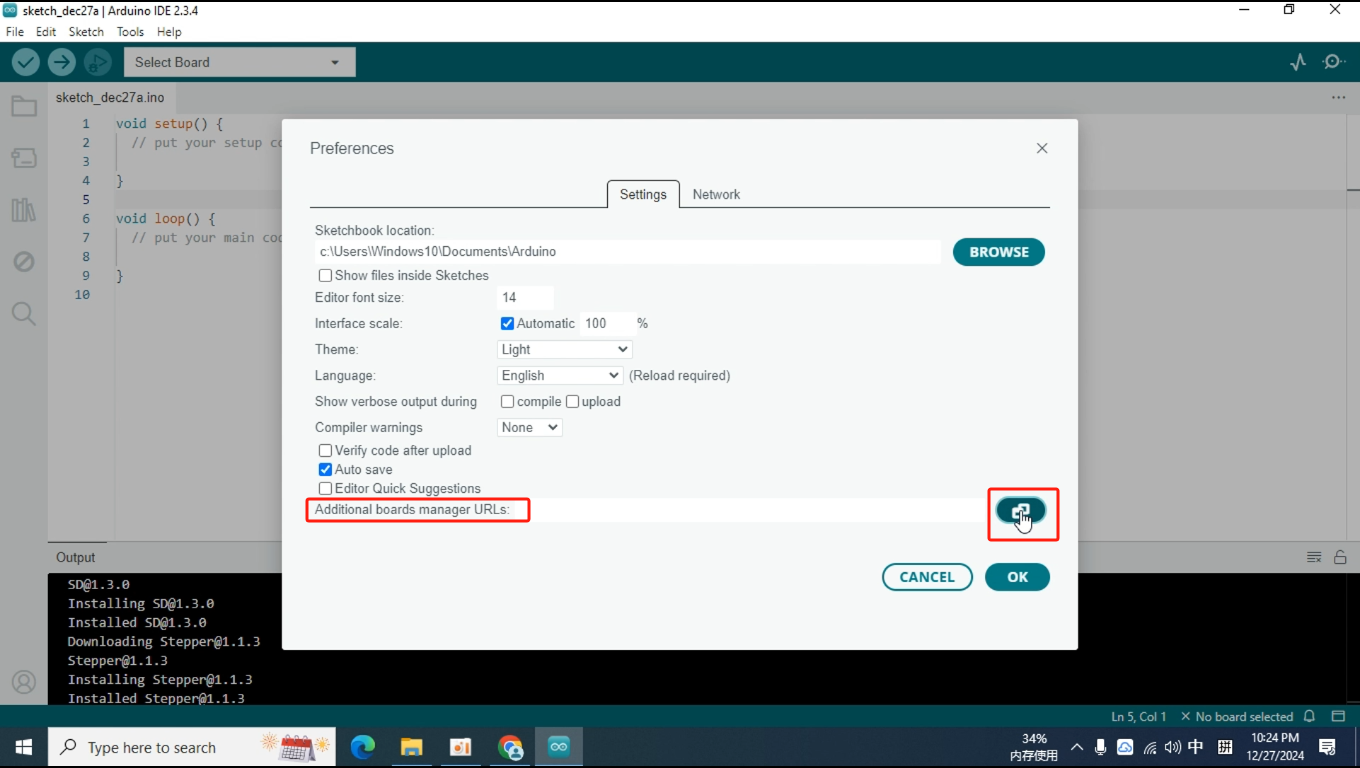This screenshot has width=1360, height=768.
Task: Select the Settings tab
Action: click(643, 194)
